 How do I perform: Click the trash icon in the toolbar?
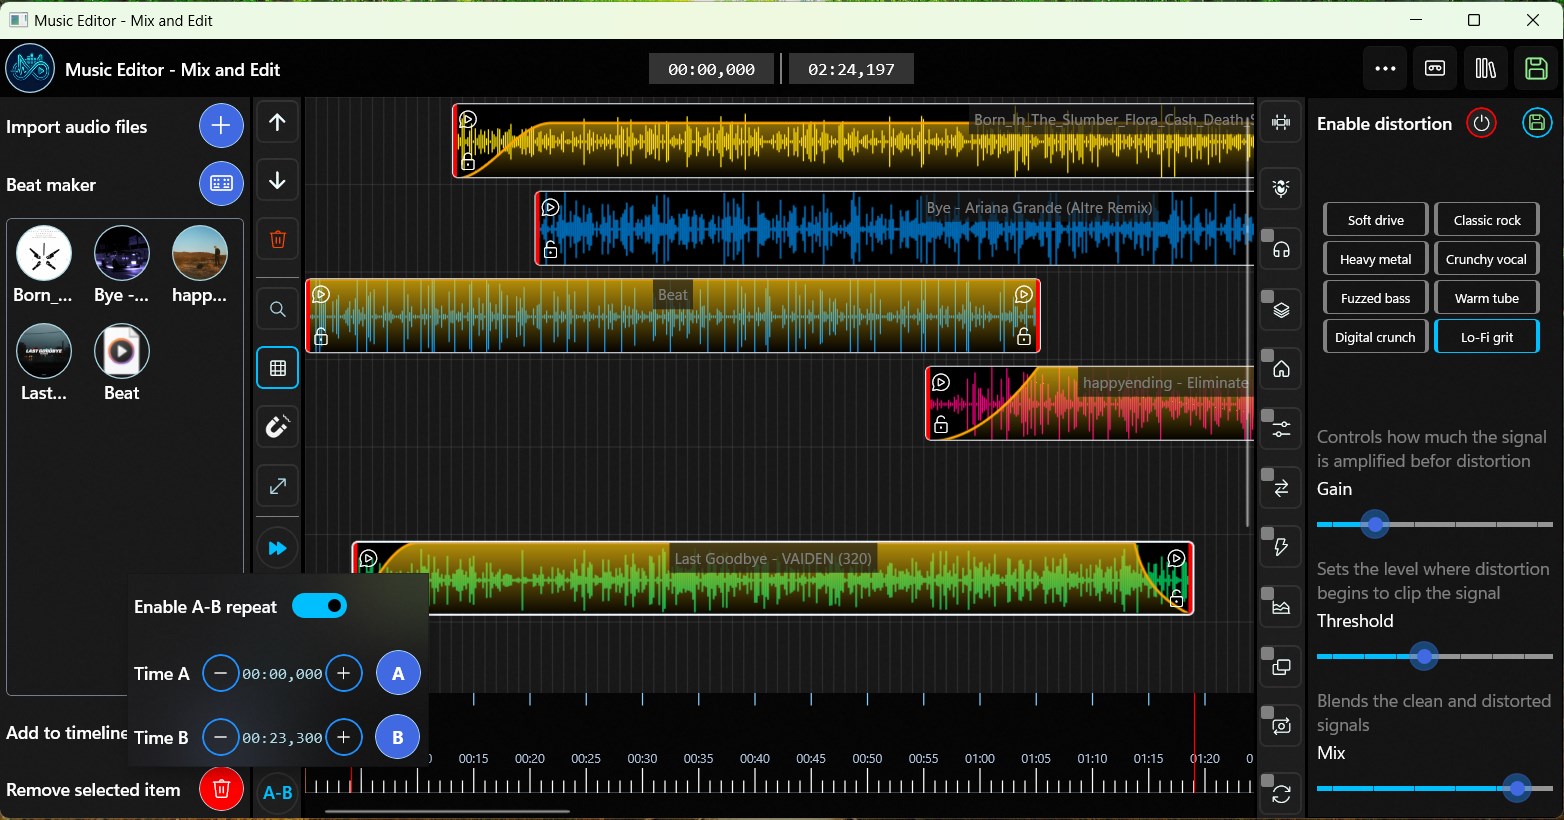277,239
